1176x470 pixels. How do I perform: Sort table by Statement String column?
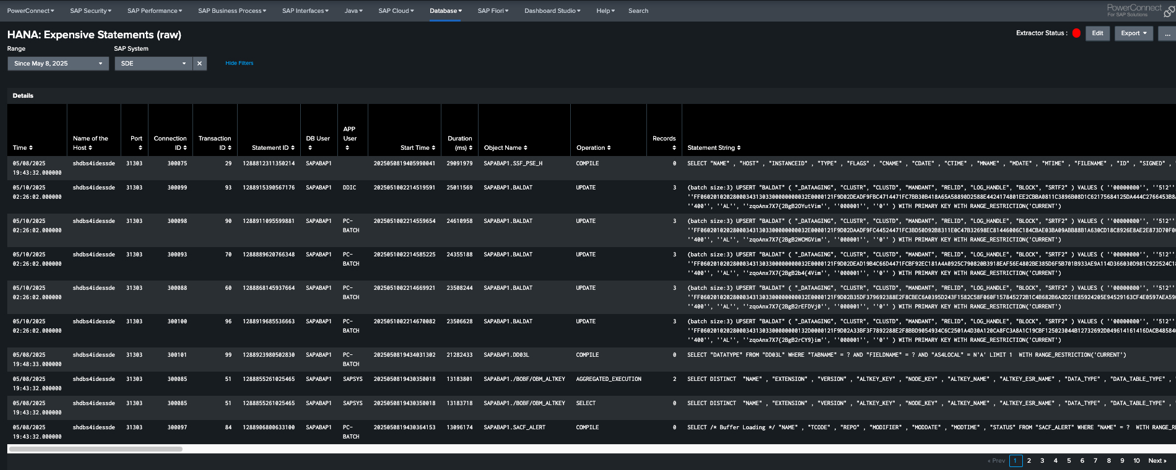pyautogui.click(x=715, y=148)
